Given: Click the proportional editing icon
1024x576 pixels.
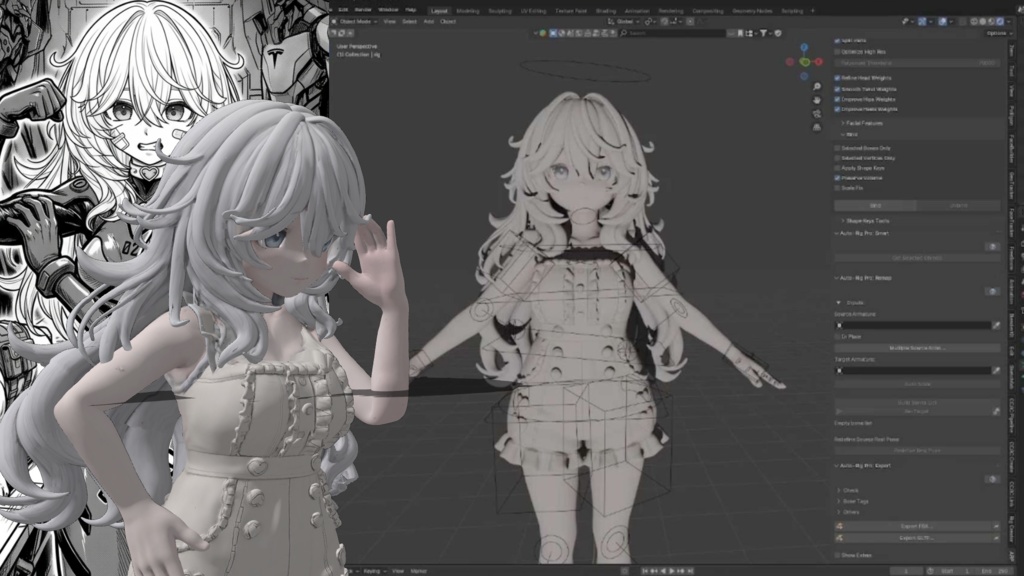Looking at the screenshot, I should [x=664, y=21].
